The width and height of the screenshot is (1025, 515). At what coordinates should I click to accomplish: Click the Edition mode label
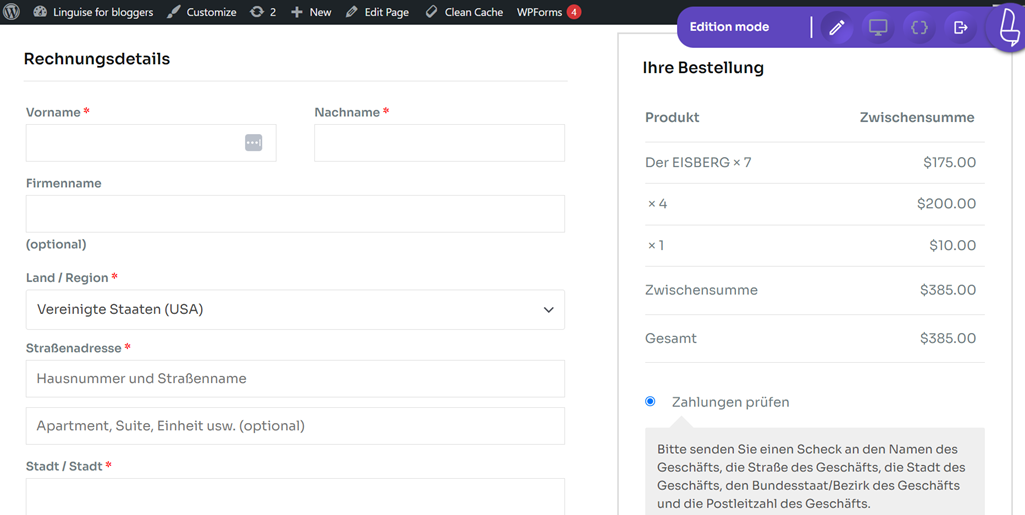(x=729, y=27)
